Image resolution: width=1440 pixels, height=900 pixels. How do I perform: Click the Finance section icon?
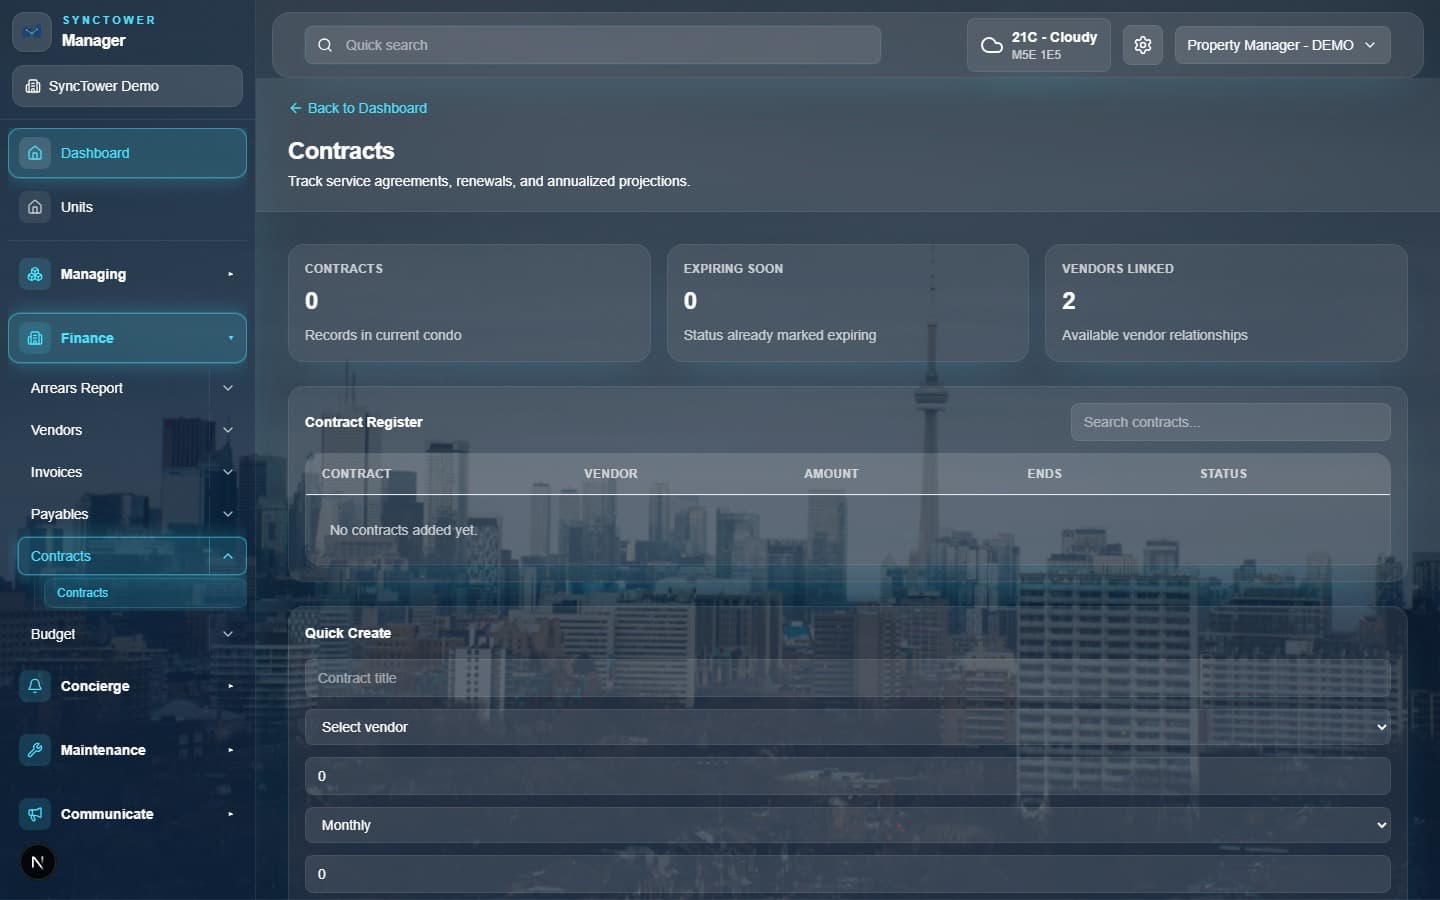(35, 338)
